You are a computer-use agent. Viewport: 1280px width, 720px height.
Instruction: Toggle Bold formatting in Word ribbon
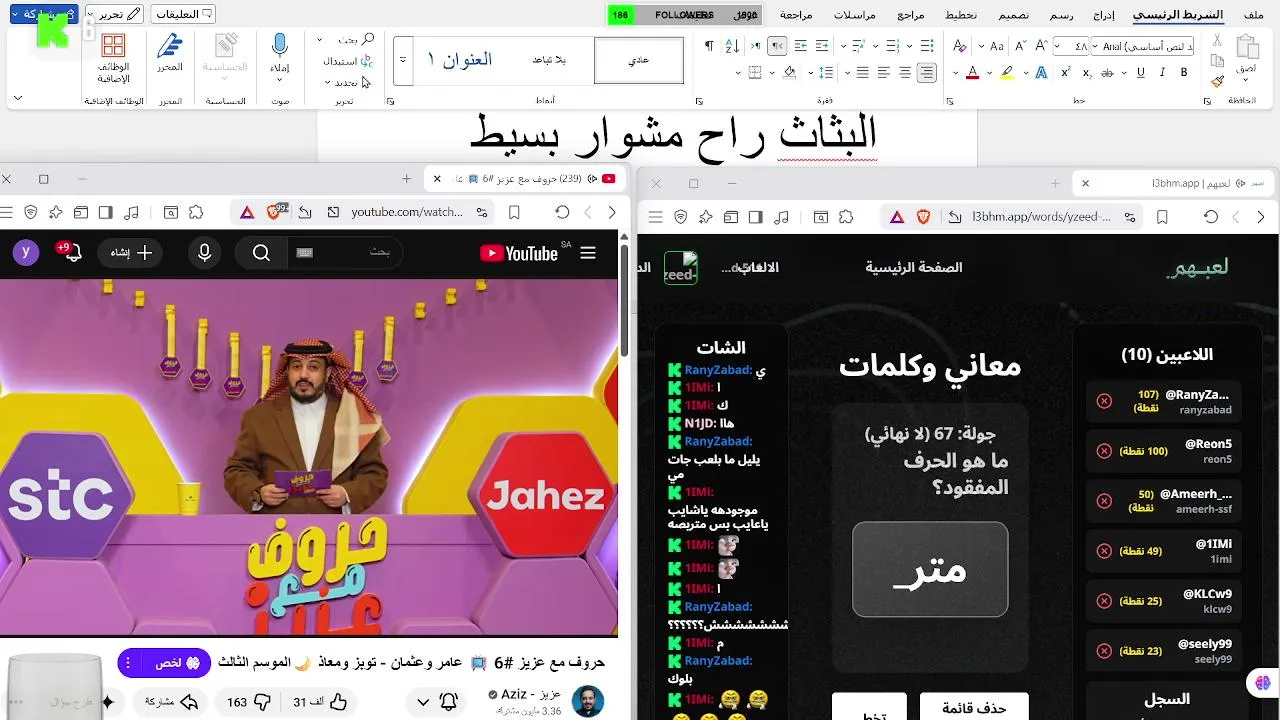pos(1184,72)
